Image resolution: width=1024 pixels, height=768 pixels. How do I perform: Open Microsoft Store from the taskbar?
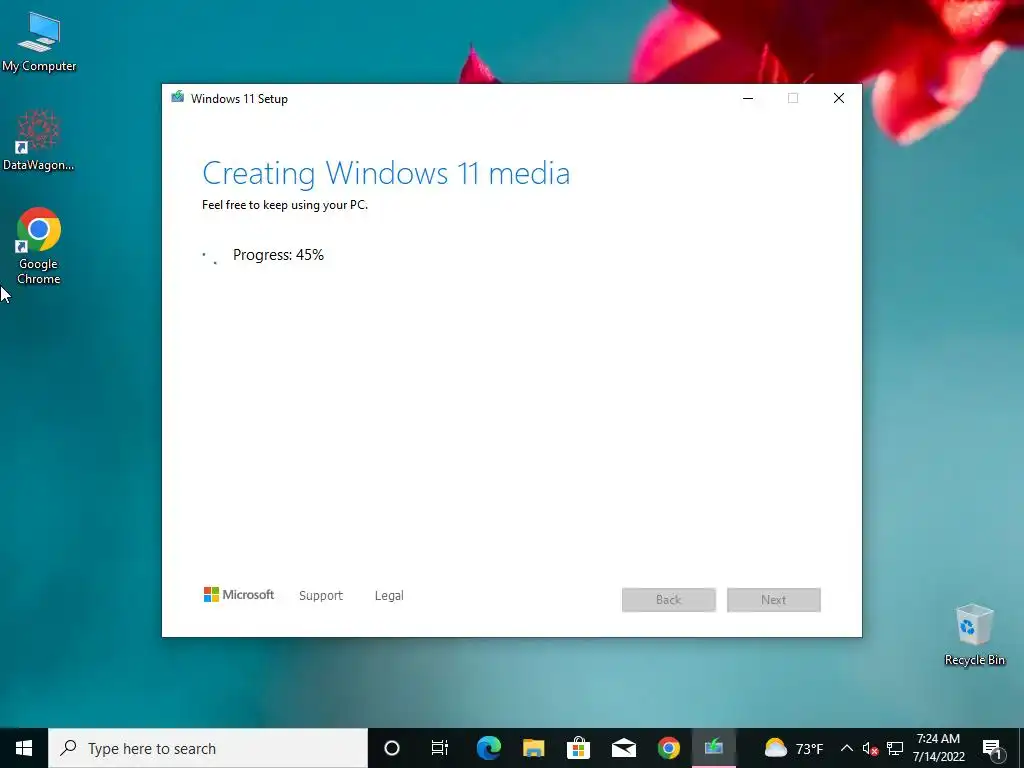(579, 748)
